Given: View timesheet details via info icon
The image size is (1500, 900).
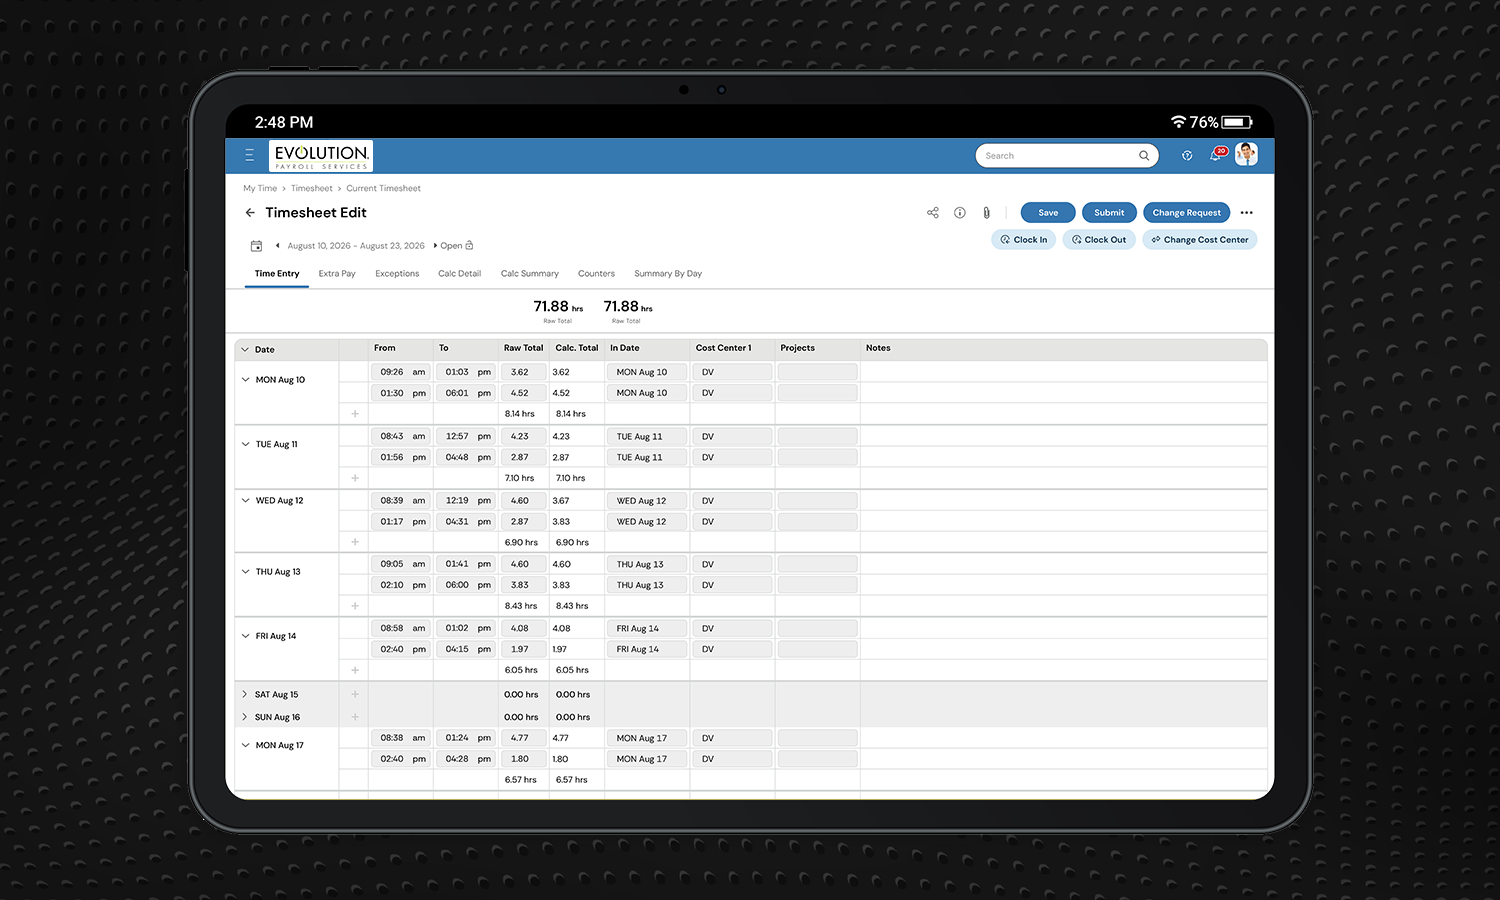Looking at the screenshot, I should pos(959,212).
